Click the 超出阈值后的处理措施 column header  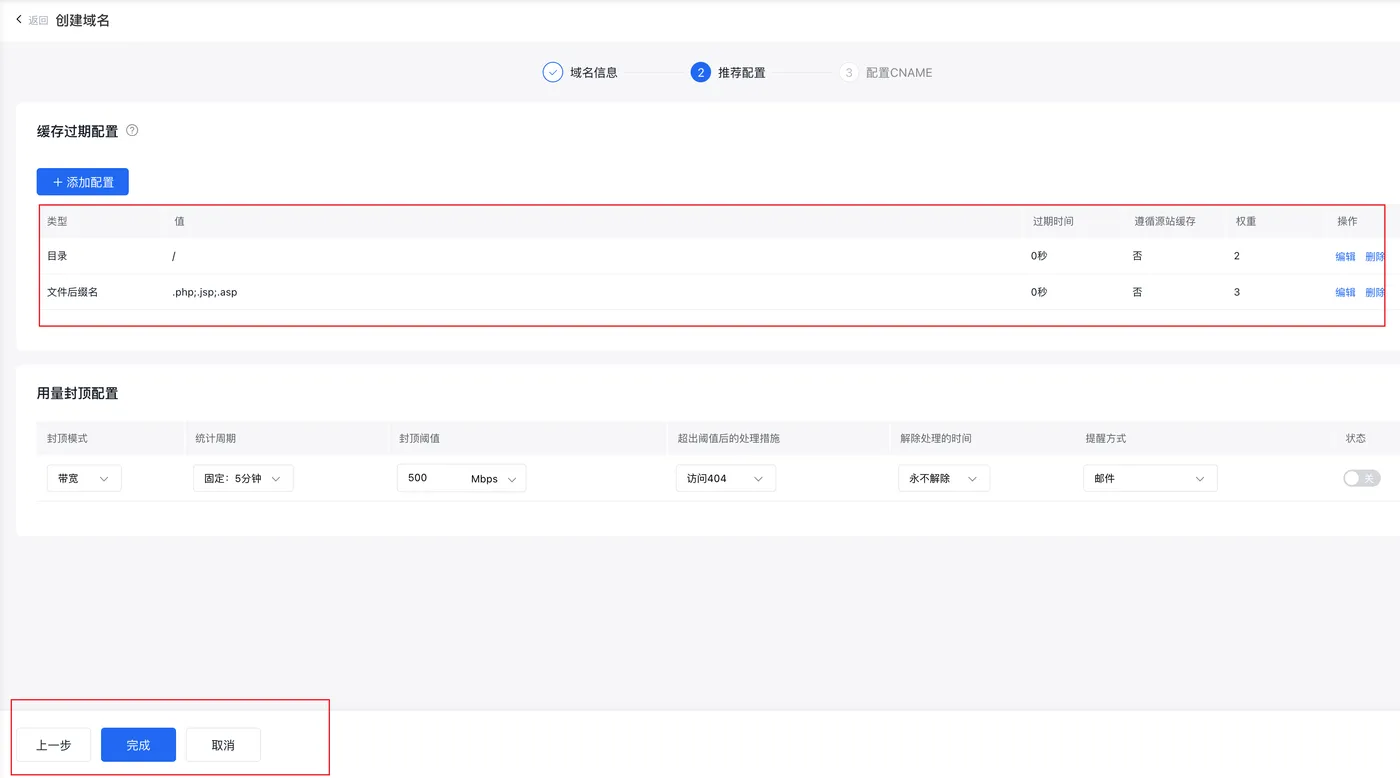click(x=728, y=438)
